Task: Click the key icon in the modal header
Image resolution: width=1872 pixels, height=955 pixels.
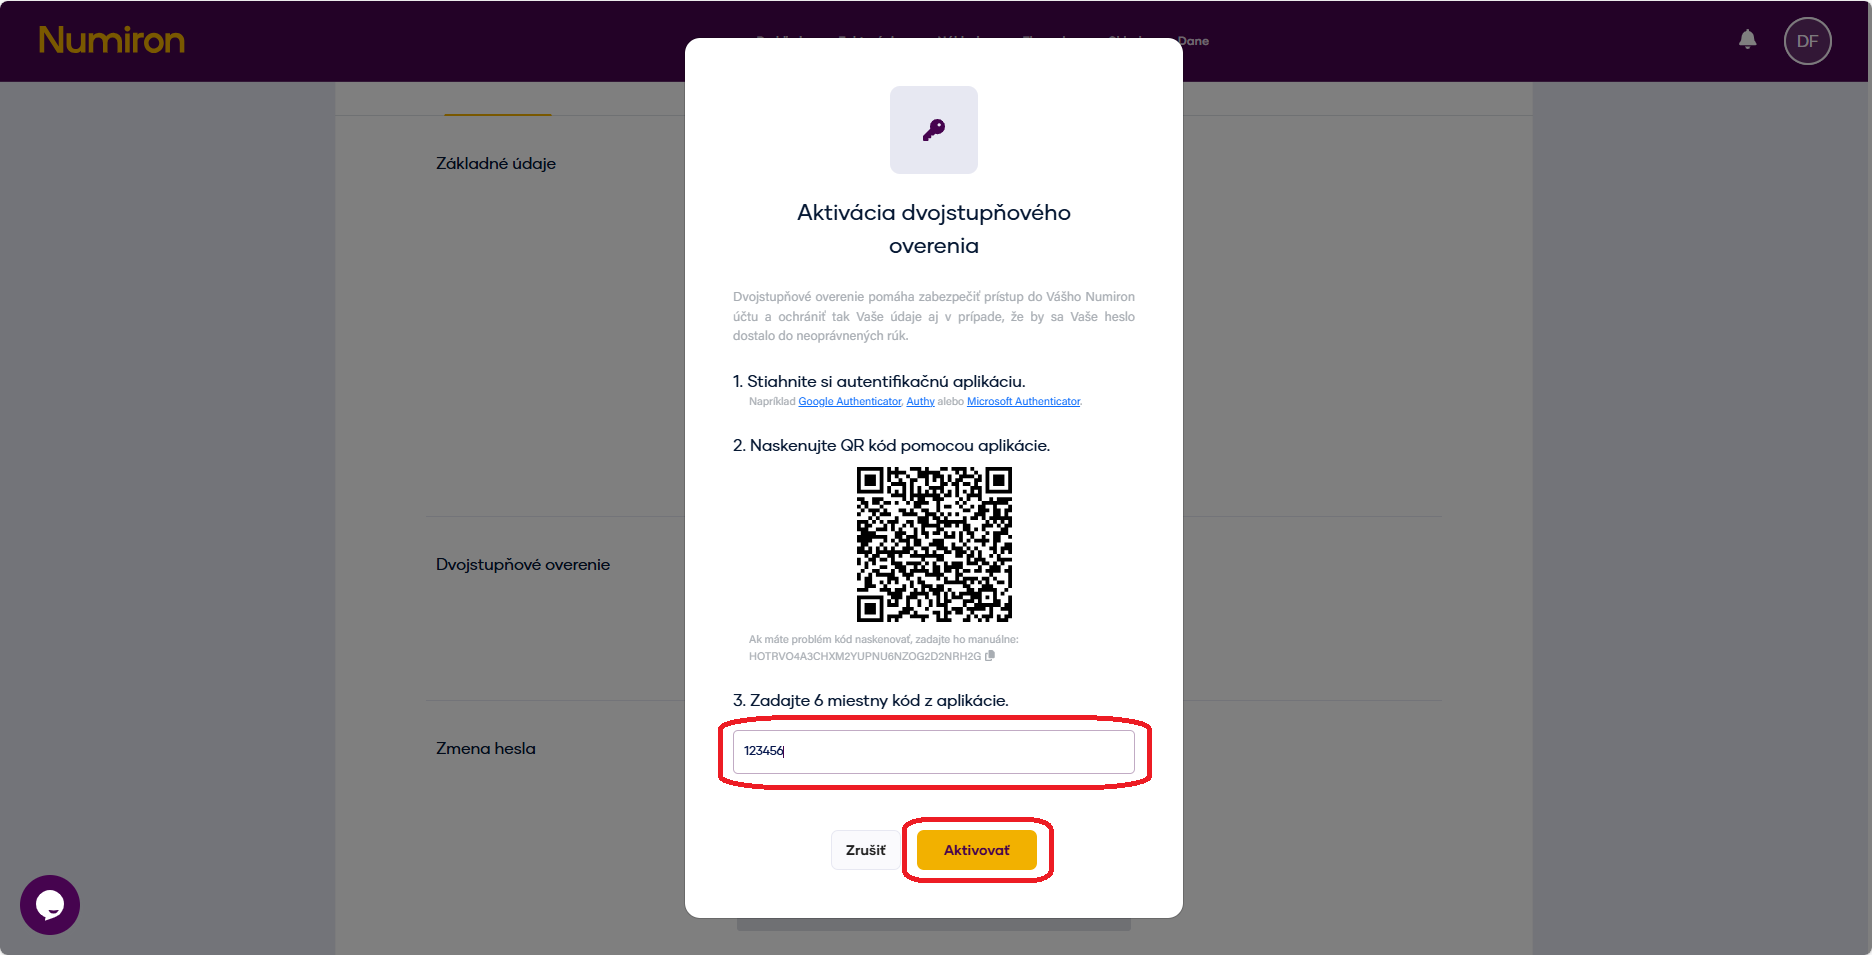Action: [933, 129]
